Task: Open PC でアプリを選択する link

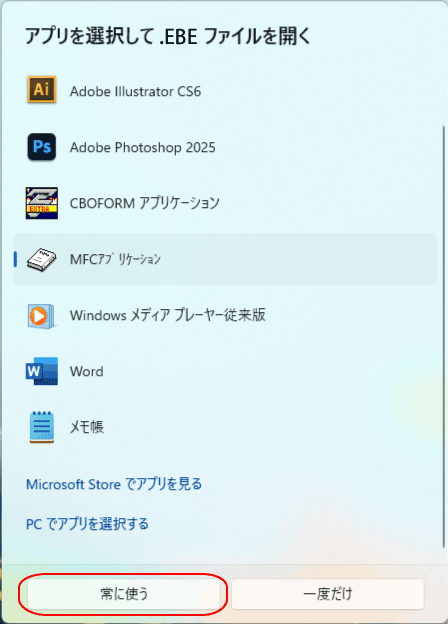Action: click(x=87, y=524)
